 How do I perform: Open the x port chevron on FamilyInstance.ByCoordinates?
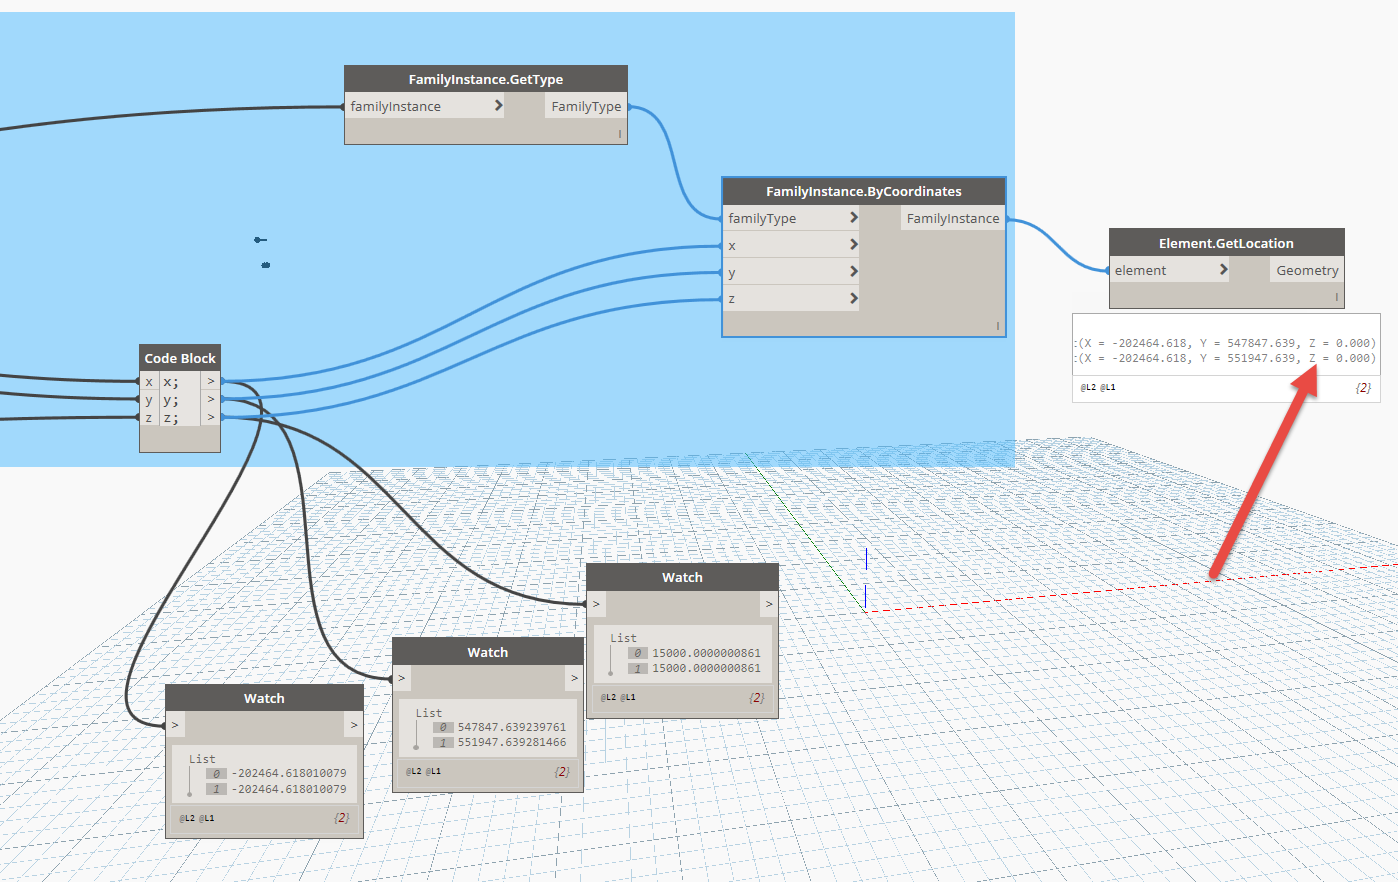[x=853, y=244]
